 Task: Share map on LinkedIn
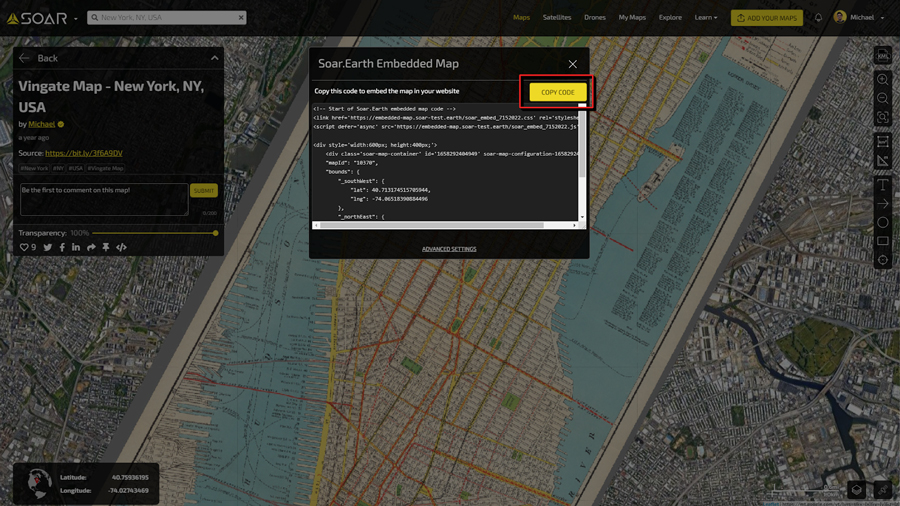[x=76, y=247]
